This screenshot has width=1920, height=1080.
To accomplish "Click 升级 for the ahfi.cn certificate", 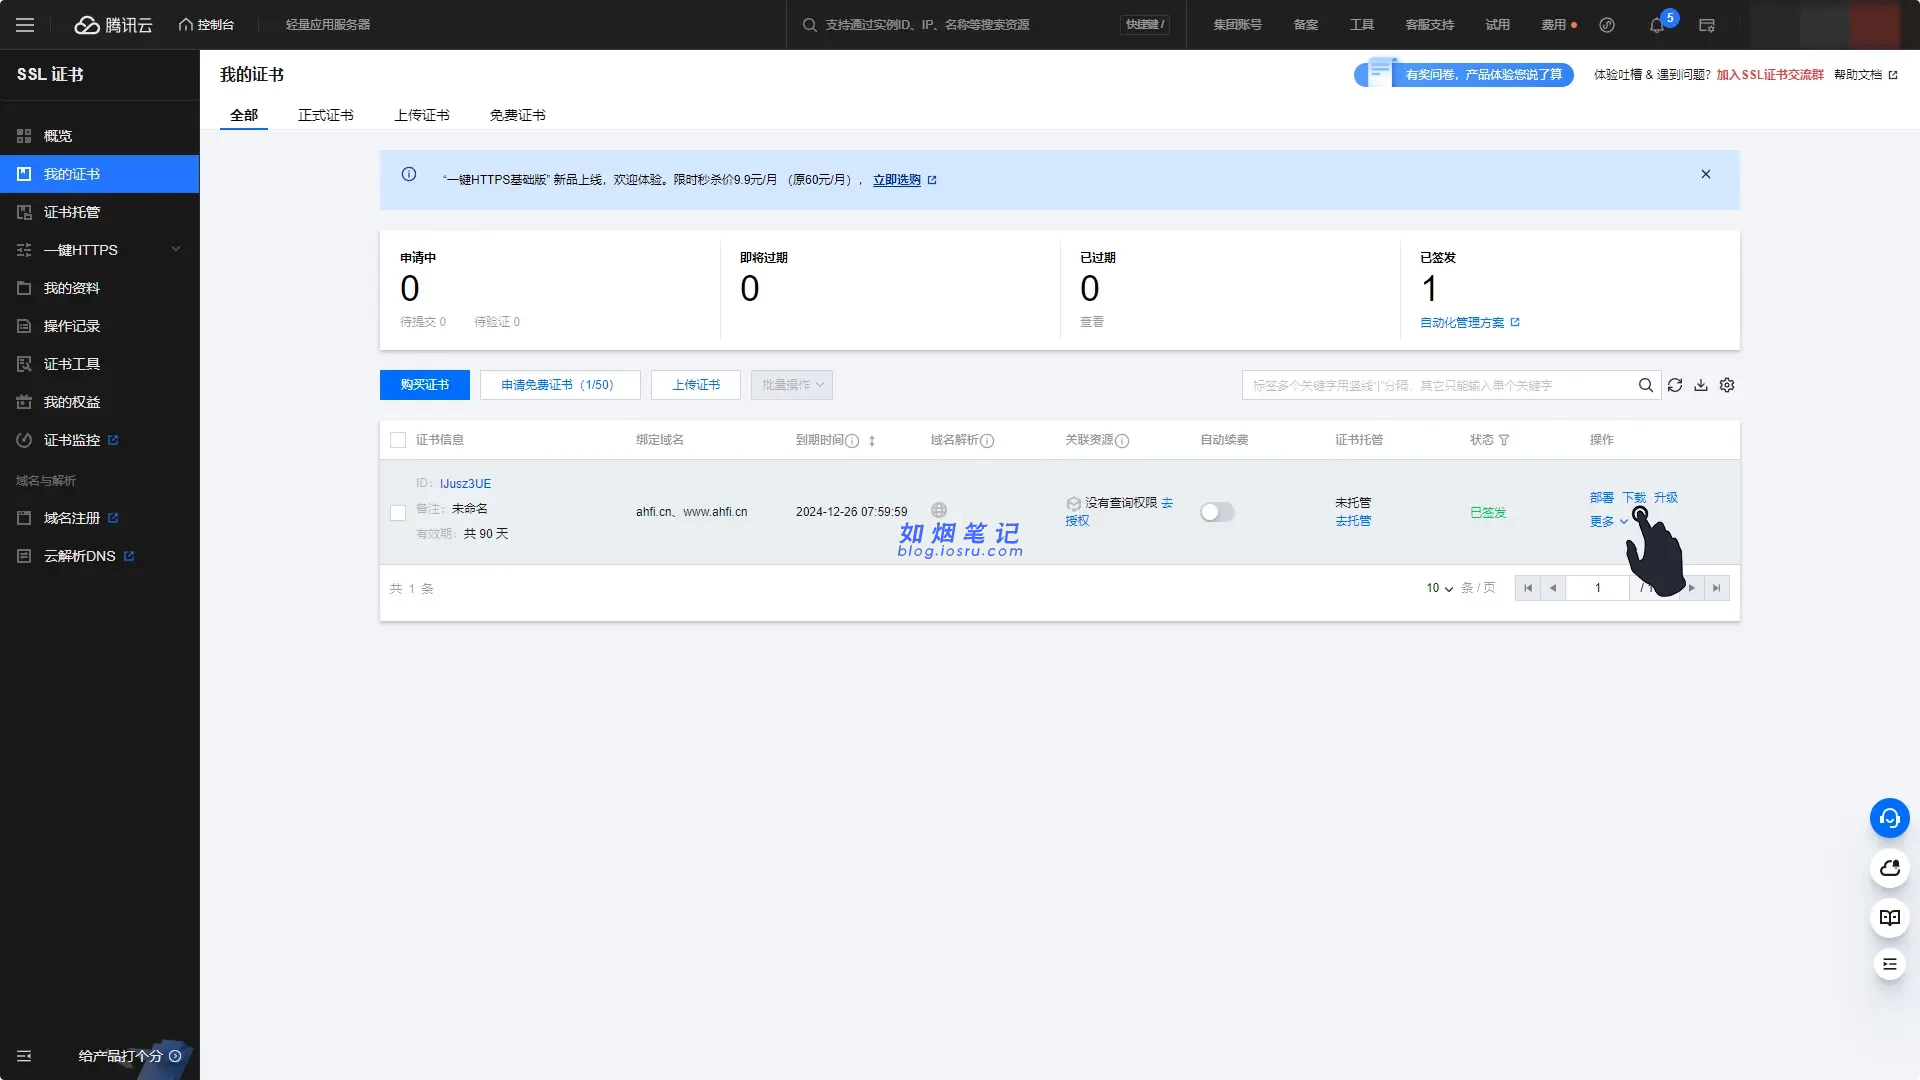I will coord(1666,497).
